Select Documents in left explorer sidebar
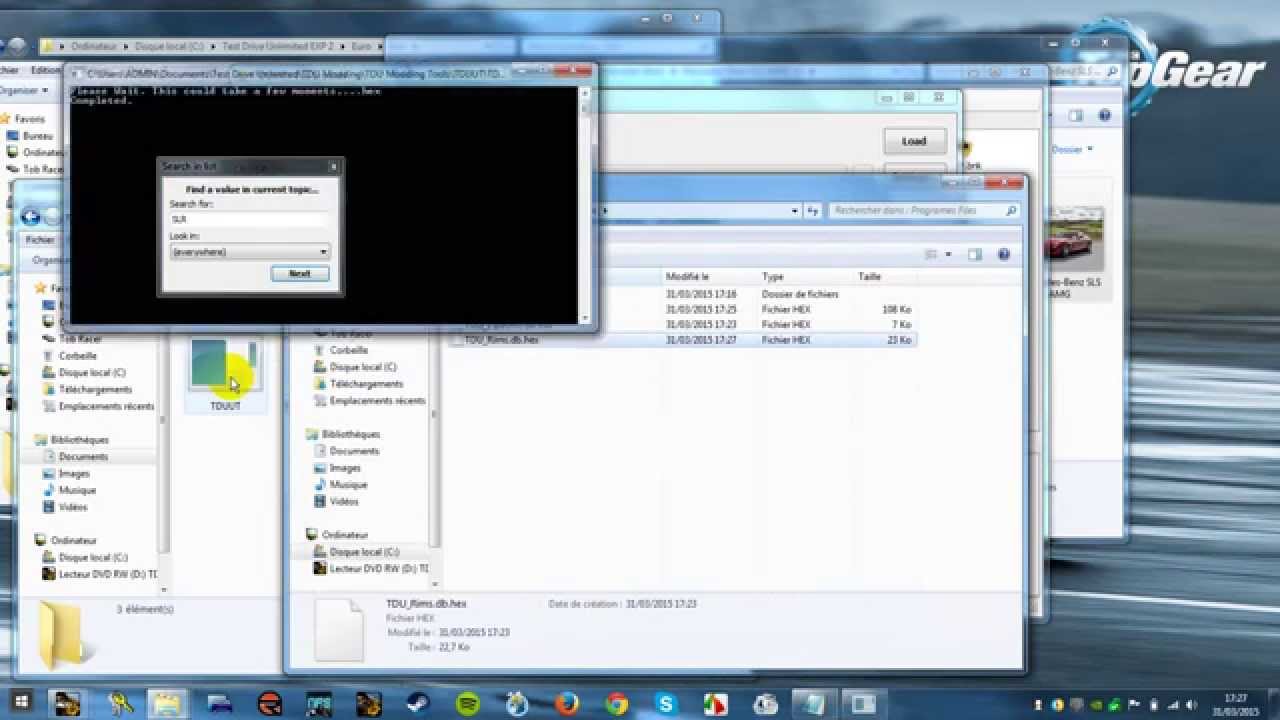 point(83,457)
